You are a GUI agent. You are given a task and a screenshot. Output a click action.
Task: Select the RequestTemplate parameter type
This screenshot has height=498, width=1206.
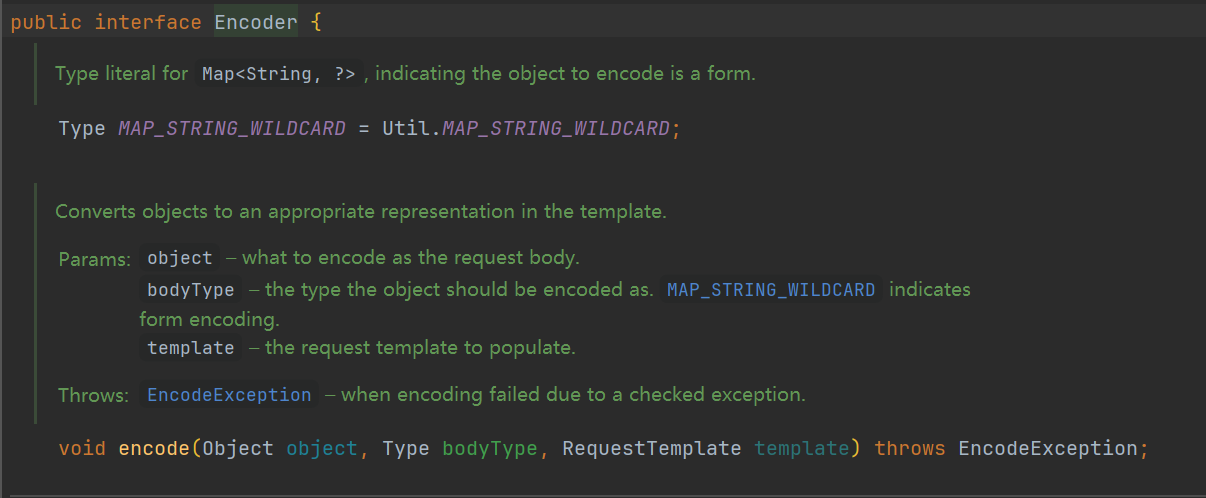(x=651, y=448)
